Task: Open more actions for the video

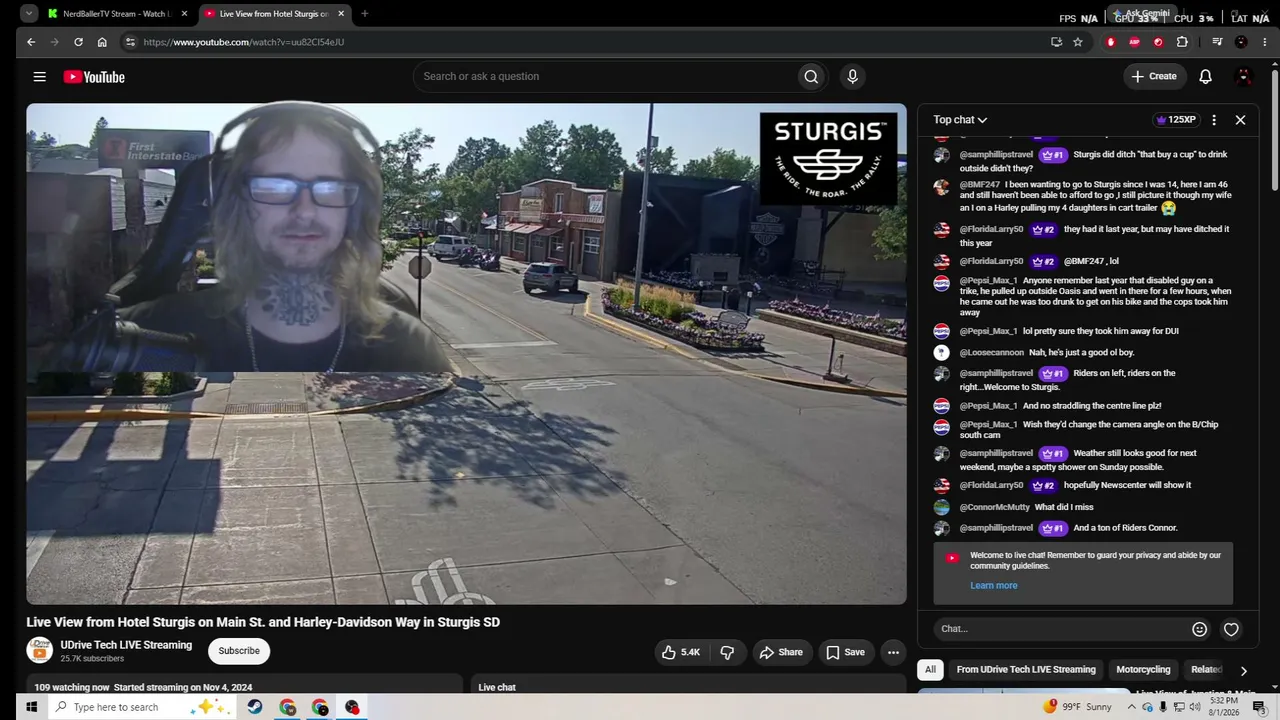Action: (x=893, y=652)
